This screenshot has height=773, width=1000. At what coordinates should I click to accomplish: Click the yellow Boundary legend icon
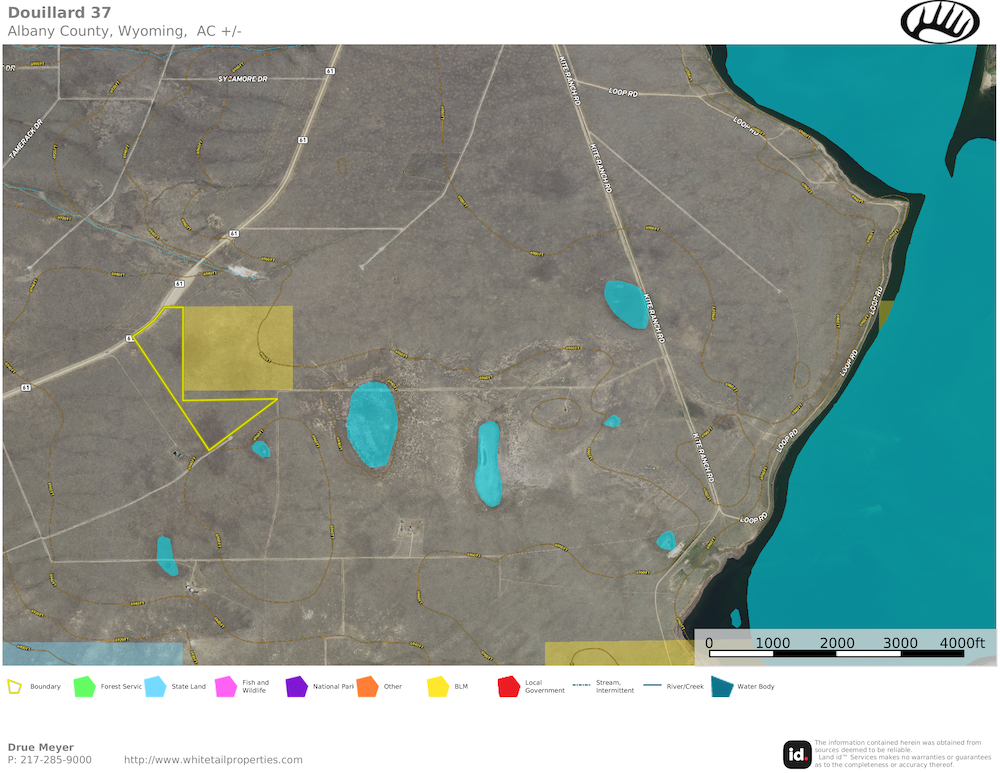coord(15,687)
